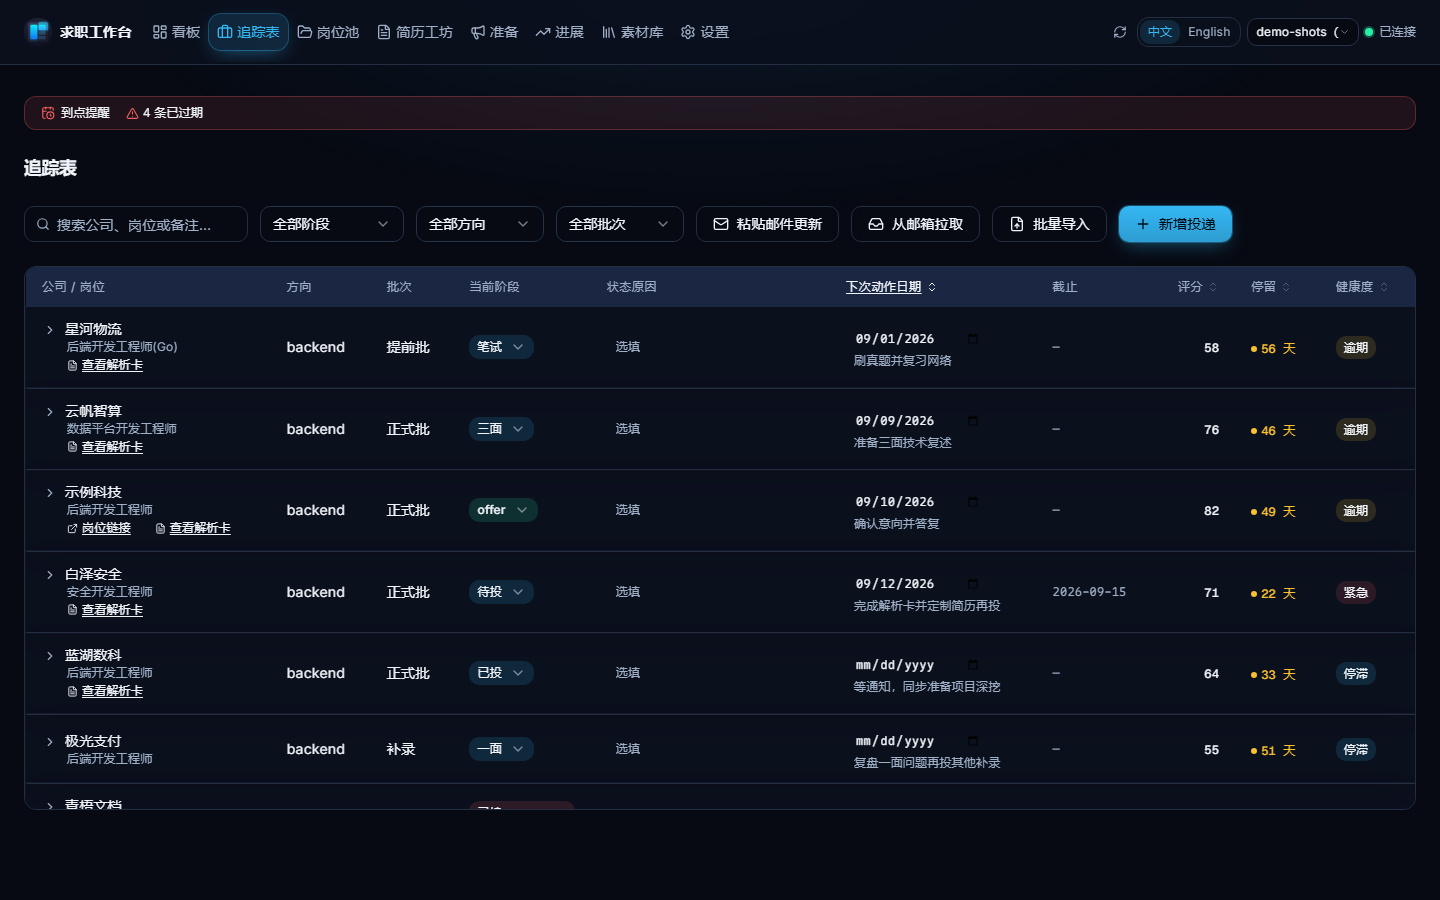Change 示例科技 stage from offer
This screenshot has width=1440, height=900.
503,510
